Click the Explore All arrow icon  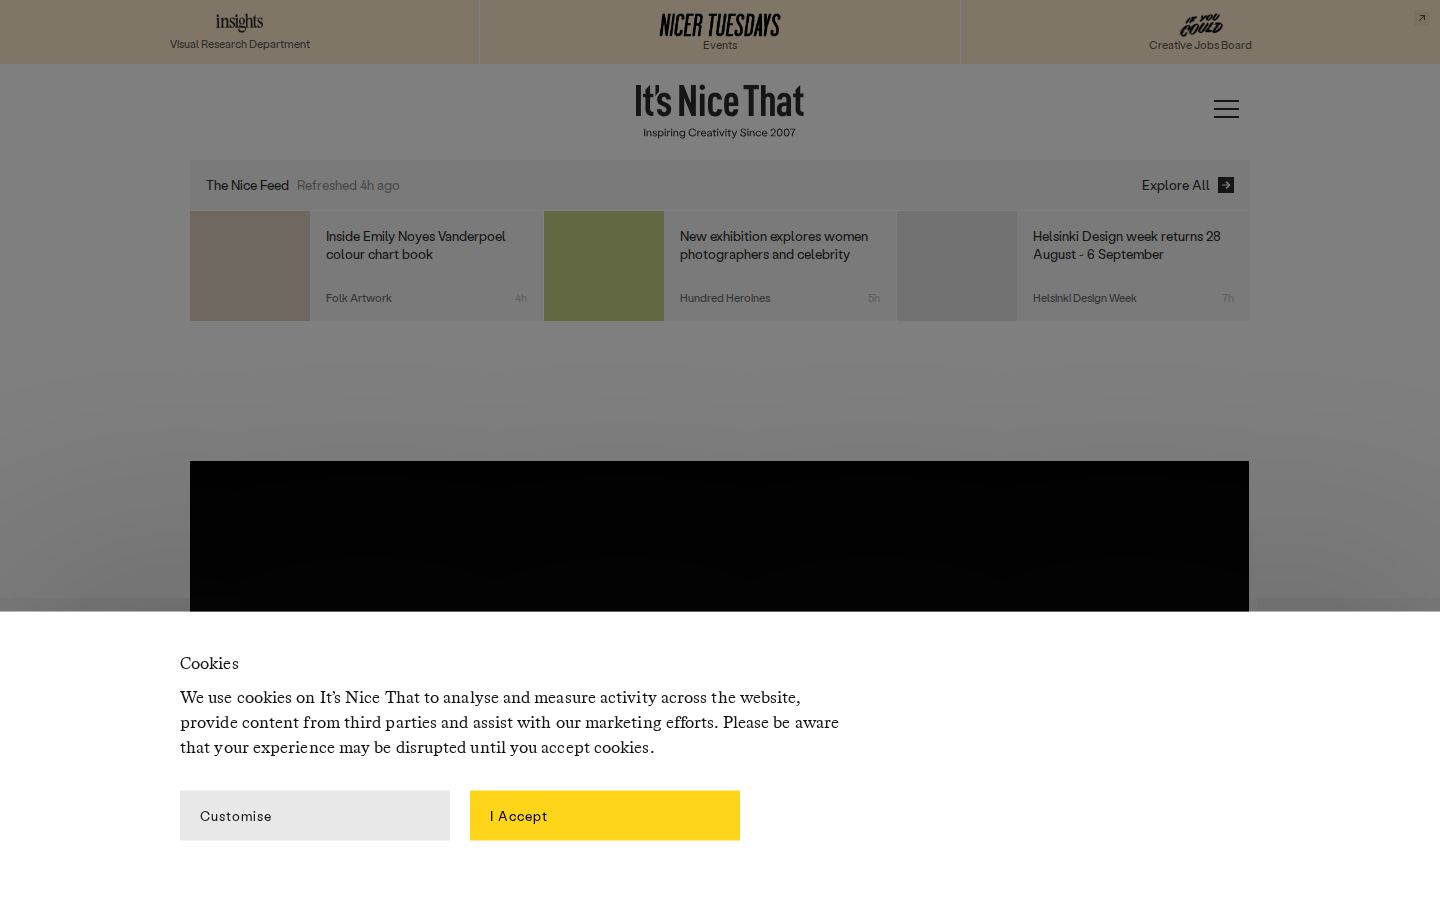point(1226,185)
